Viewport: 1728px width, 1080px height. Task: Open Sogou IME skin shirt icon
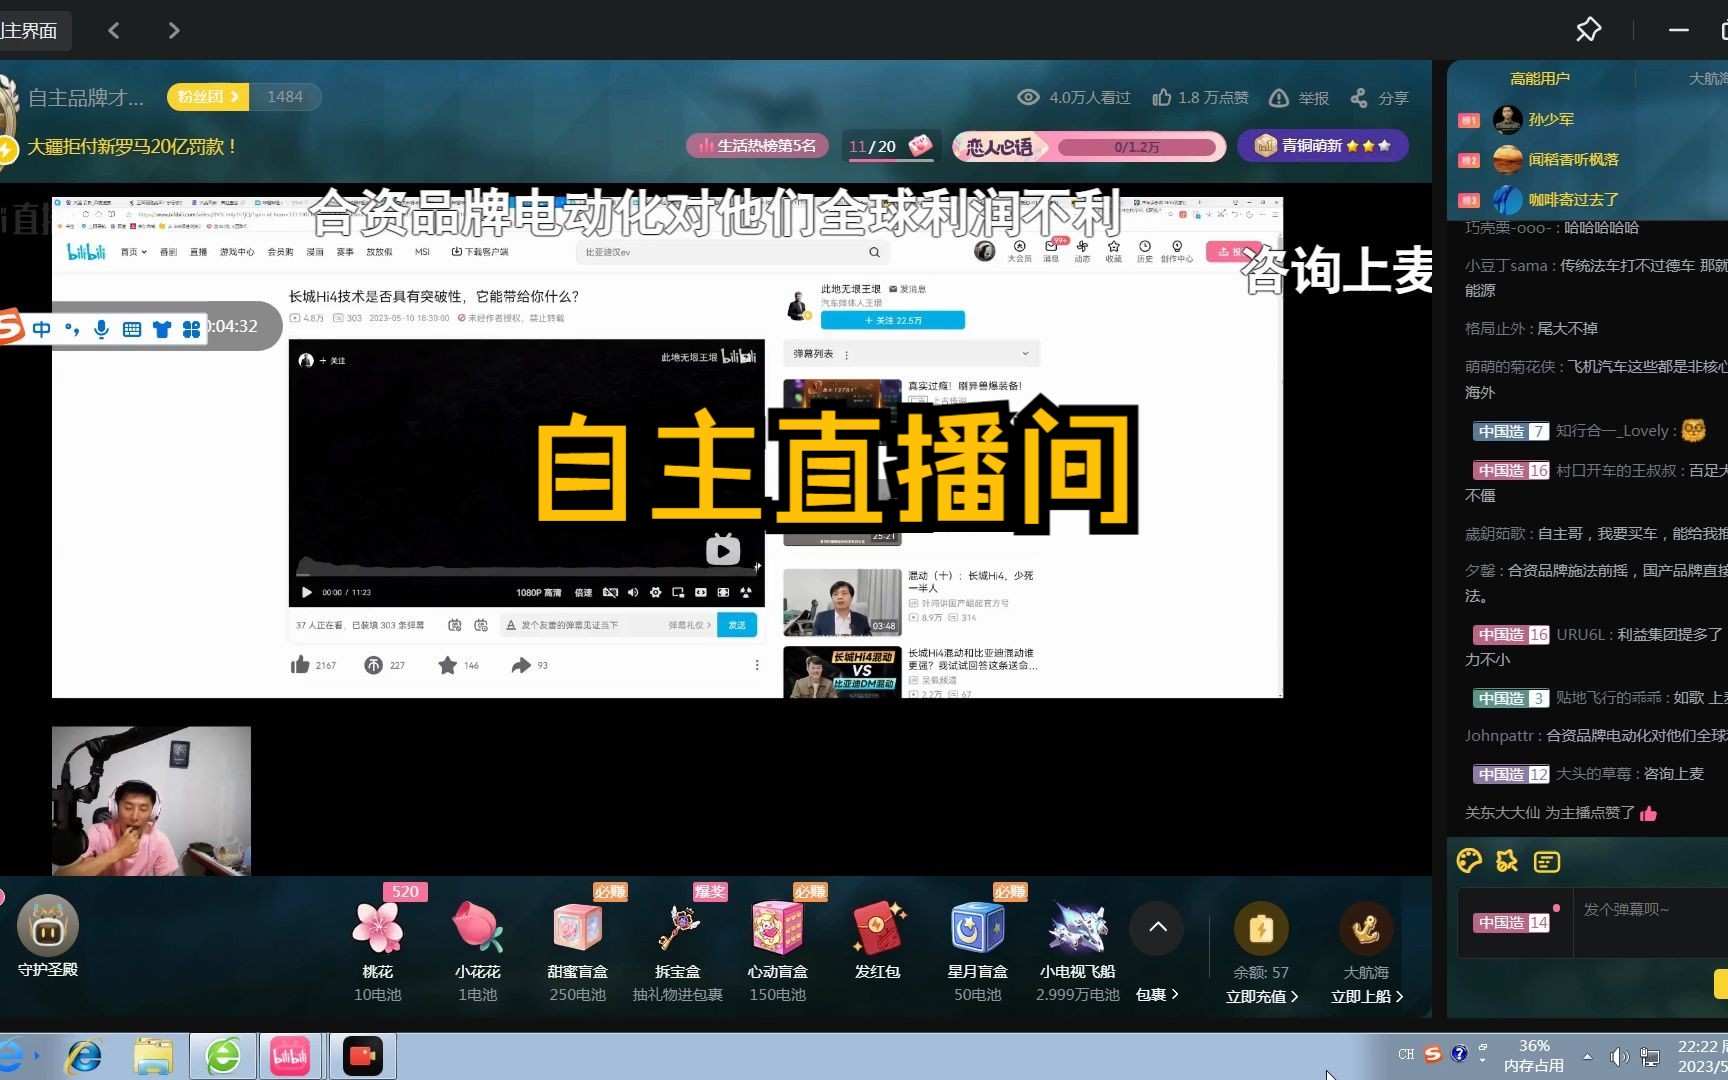(162, 329)
